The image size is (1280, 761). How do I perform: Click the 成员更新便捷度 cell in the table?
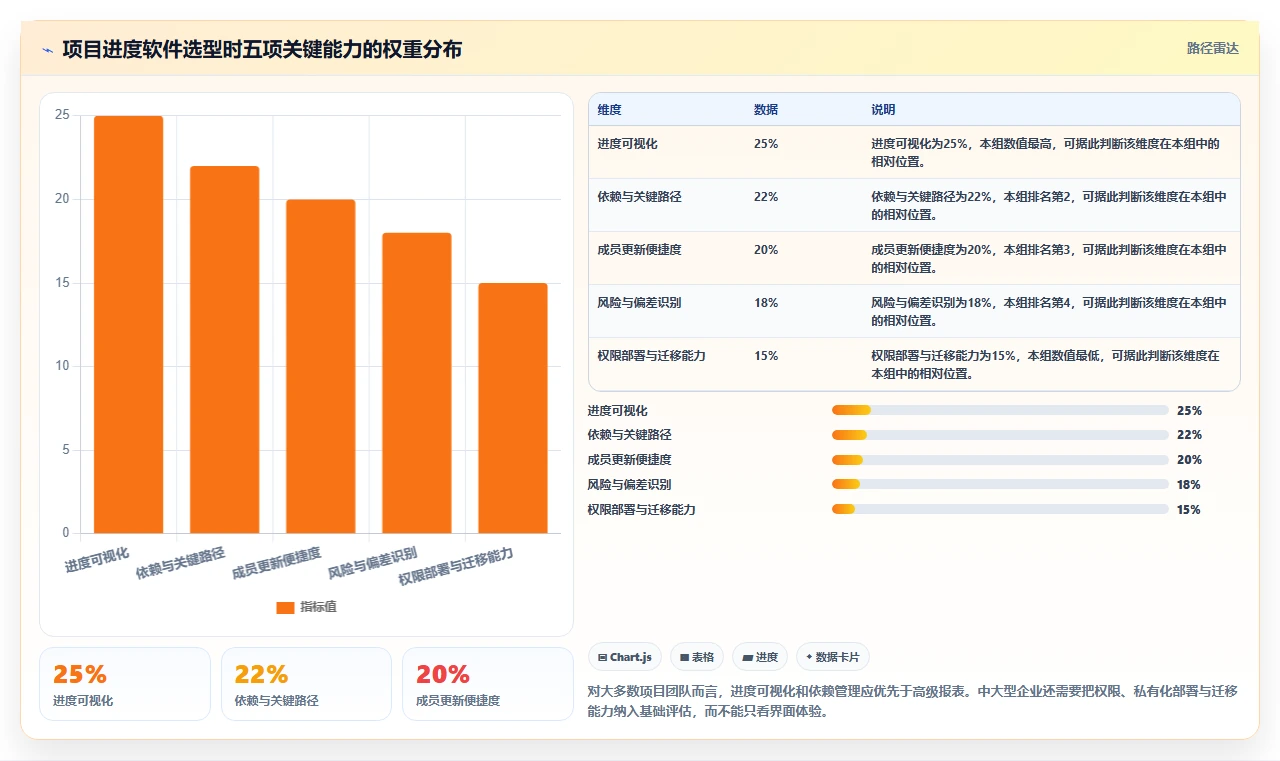tap(639, 250)
